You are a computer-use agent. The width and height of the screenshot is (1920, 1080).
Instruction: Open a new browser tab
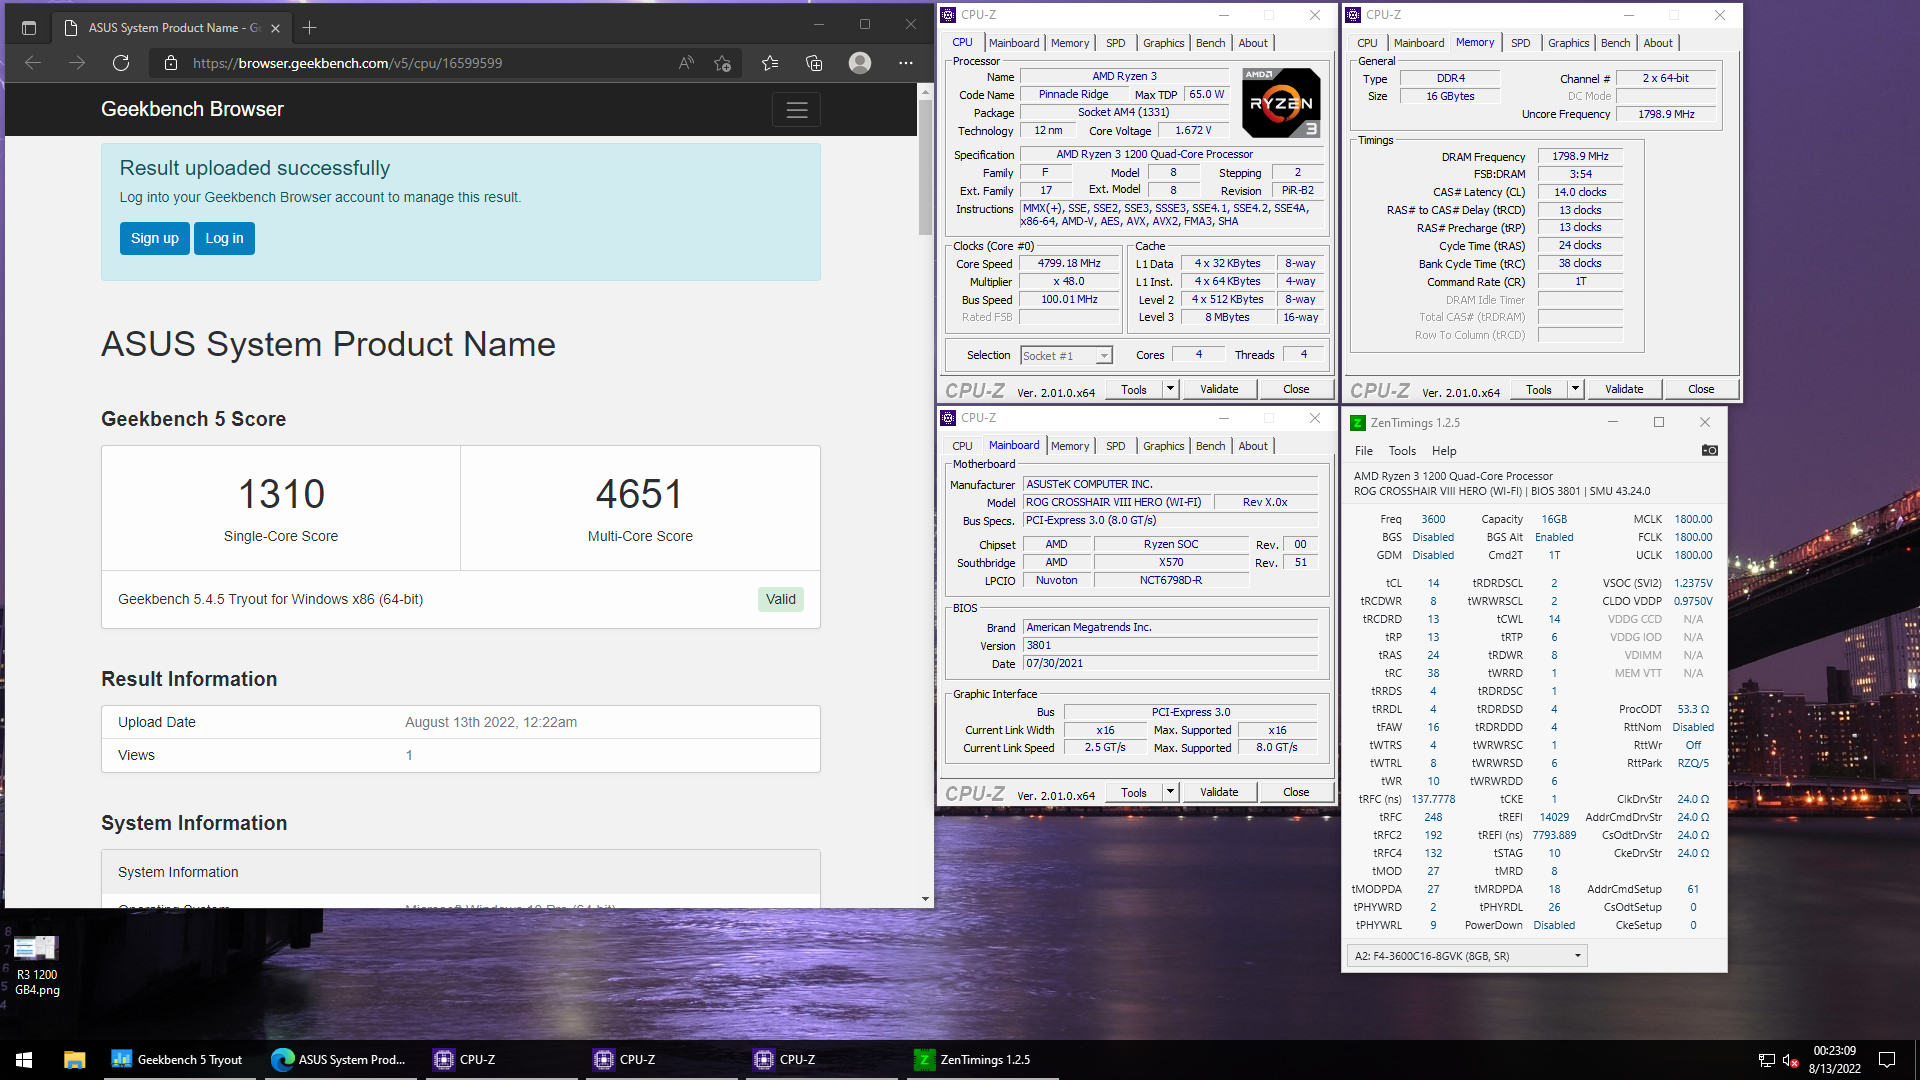tap(309, 28)
